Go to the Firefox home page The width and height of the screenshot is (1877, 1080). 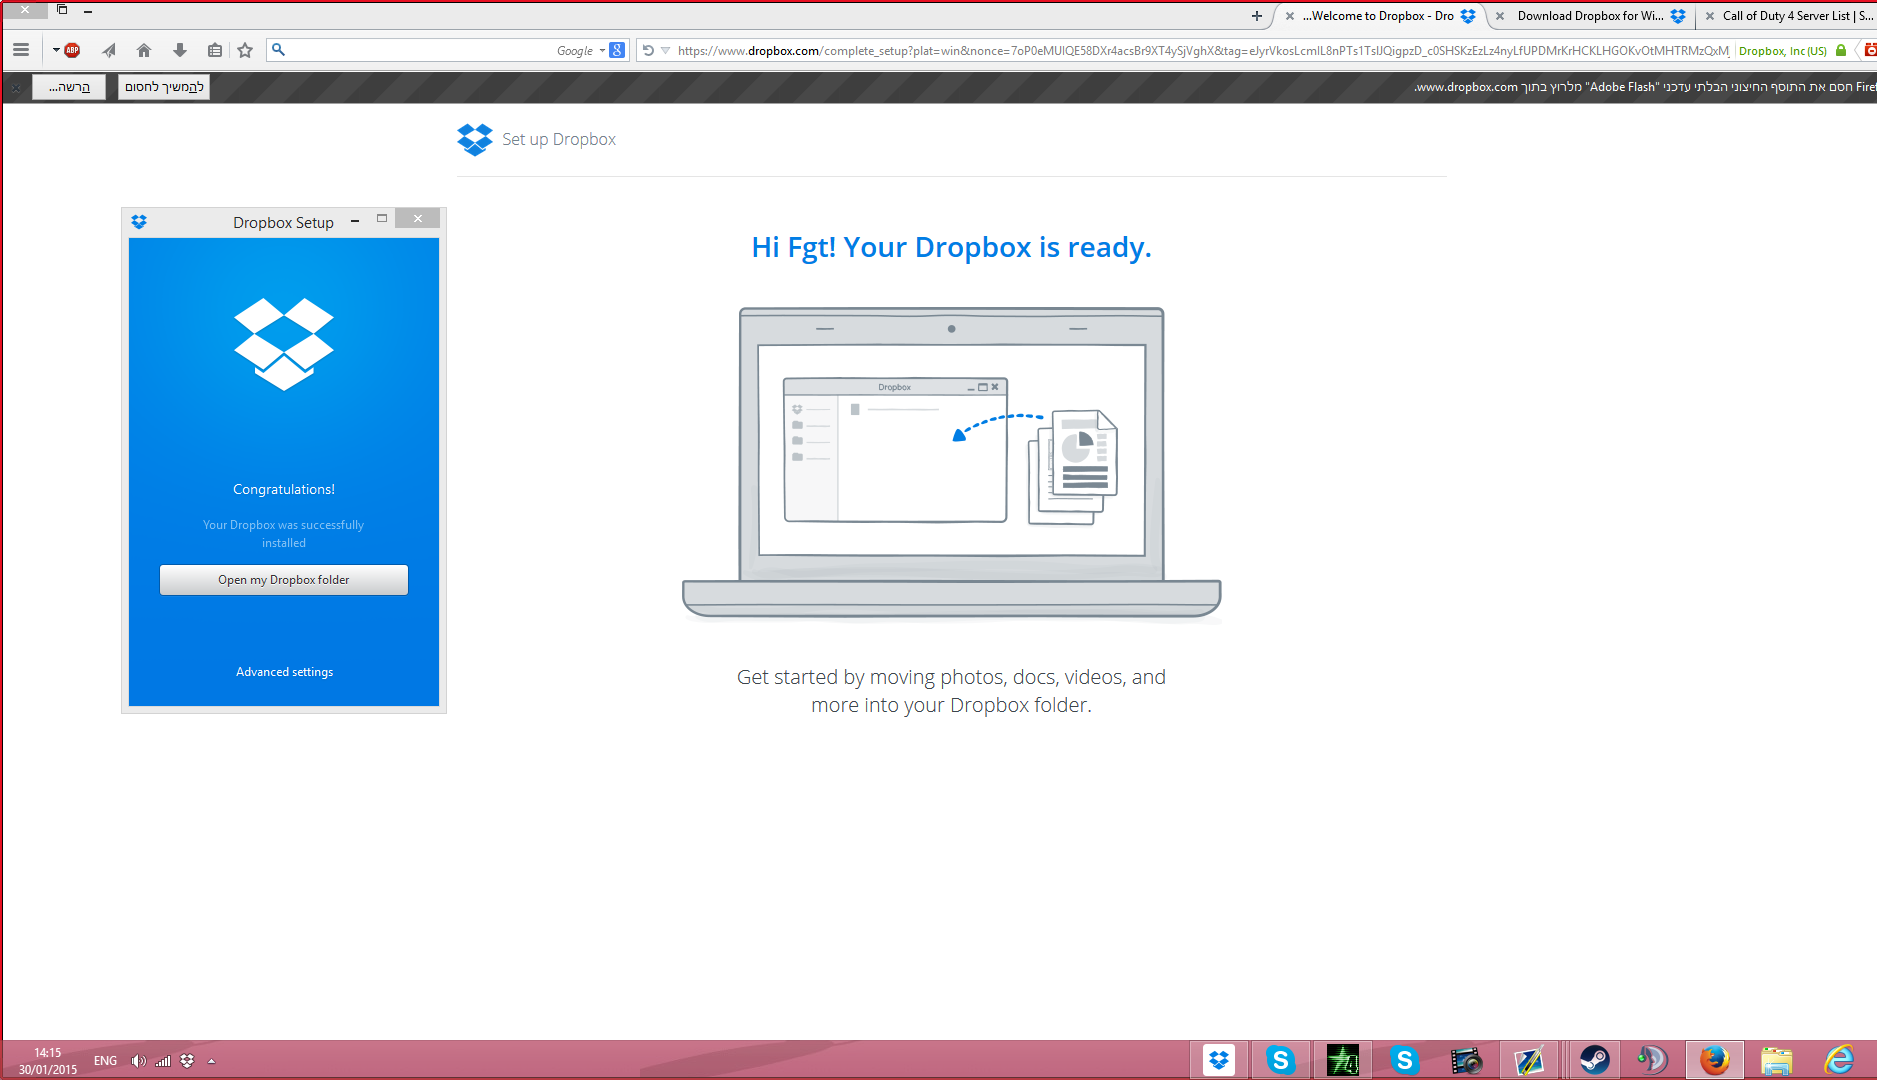(144, 50)
